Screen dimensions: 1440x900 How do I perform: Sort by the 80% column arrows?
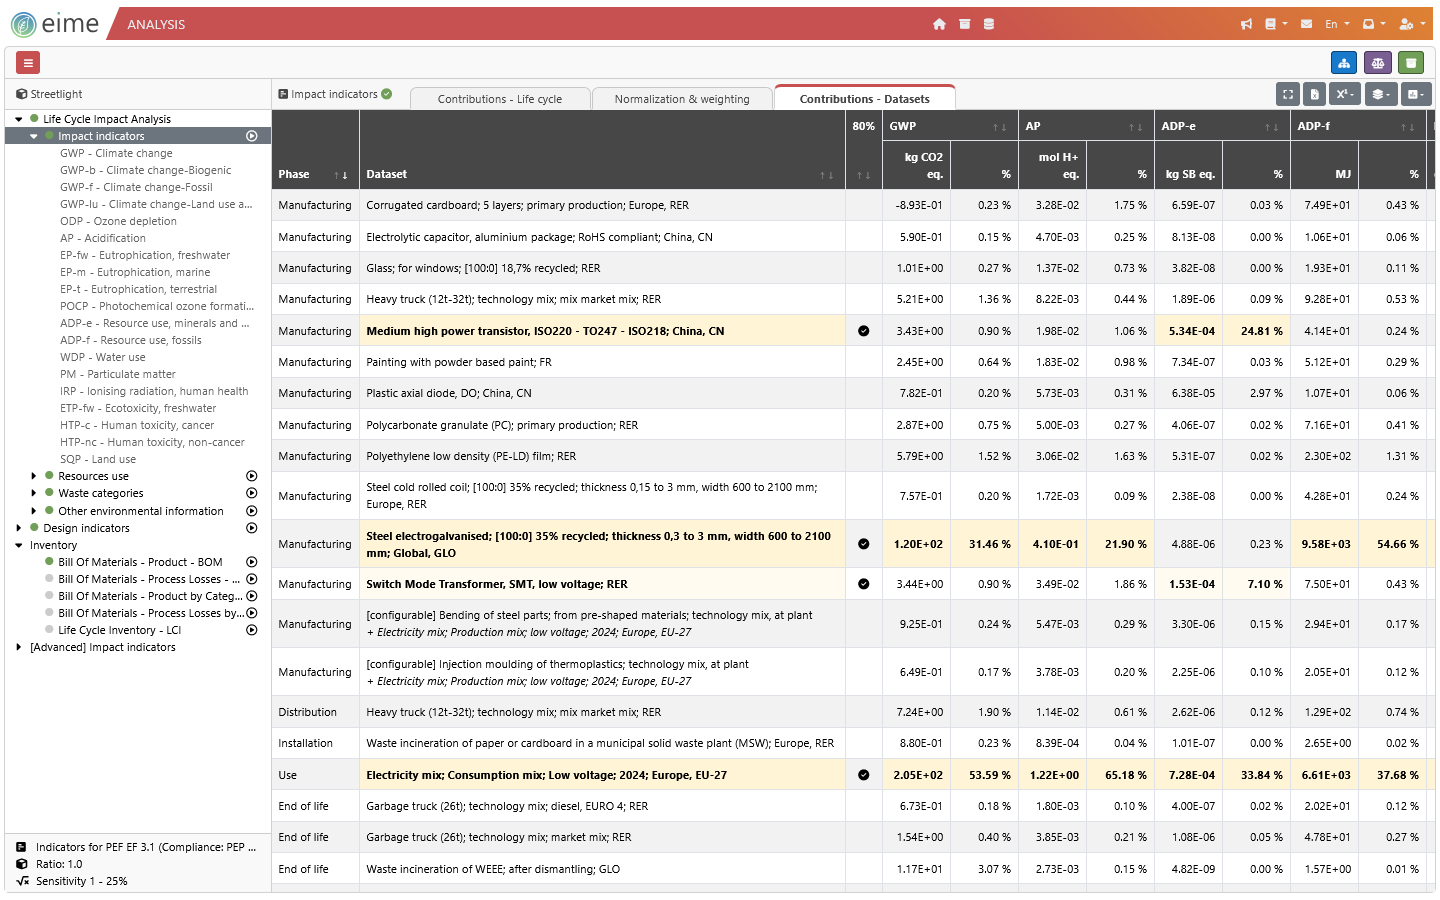point(863,175)
